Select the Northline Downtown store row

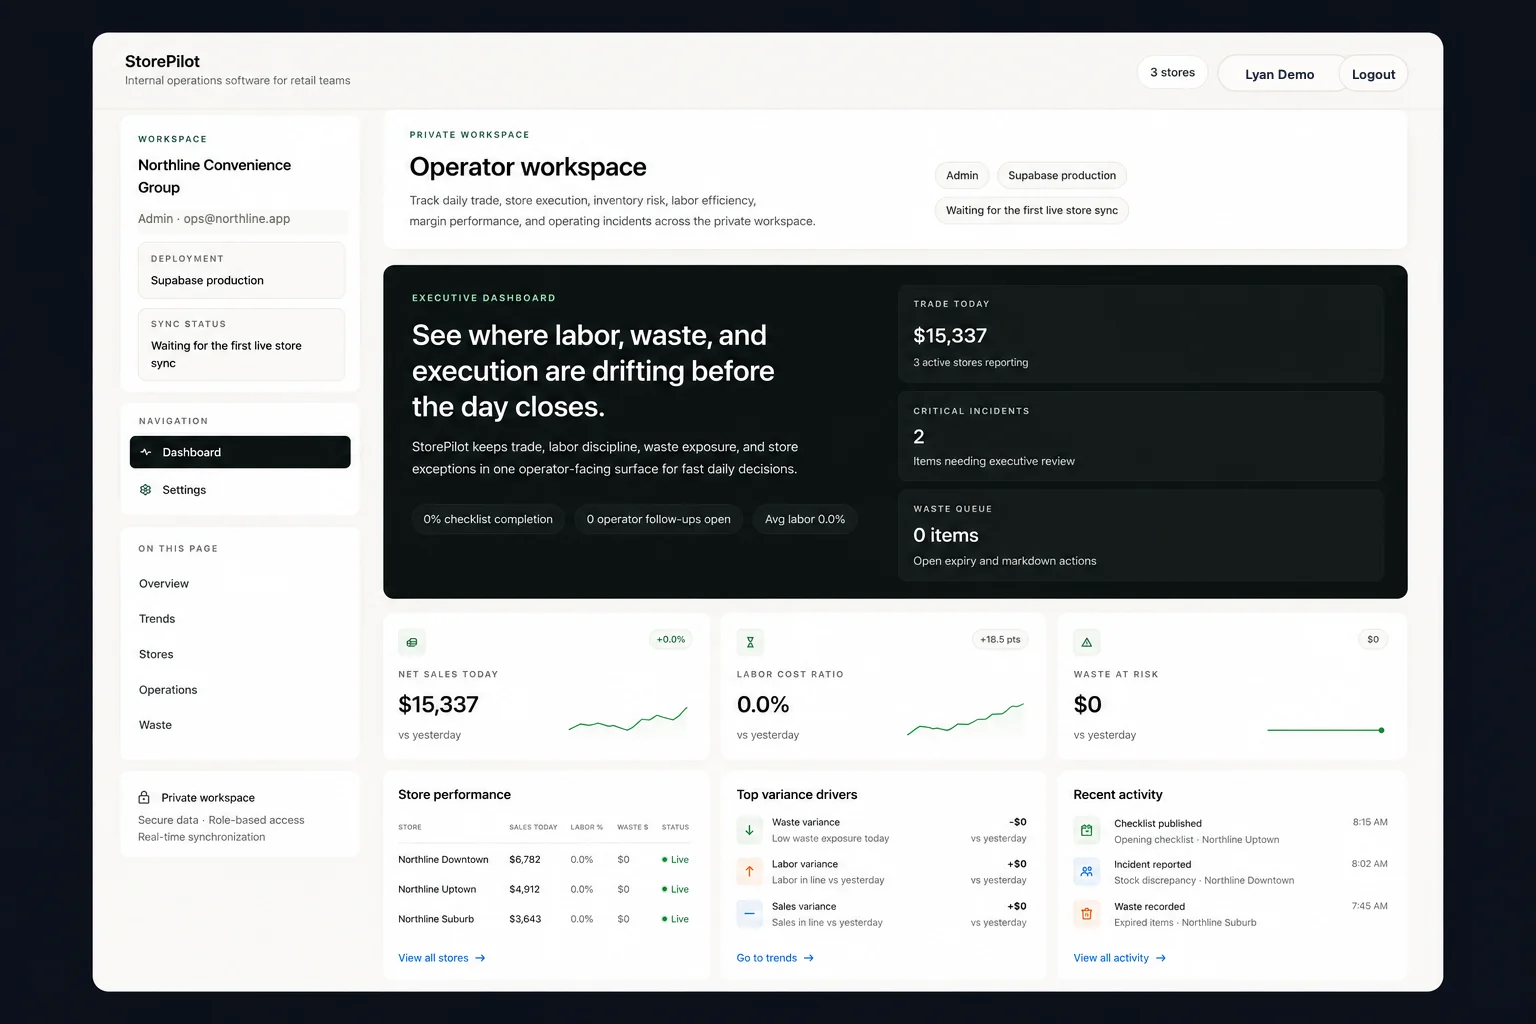pos(544,860)
